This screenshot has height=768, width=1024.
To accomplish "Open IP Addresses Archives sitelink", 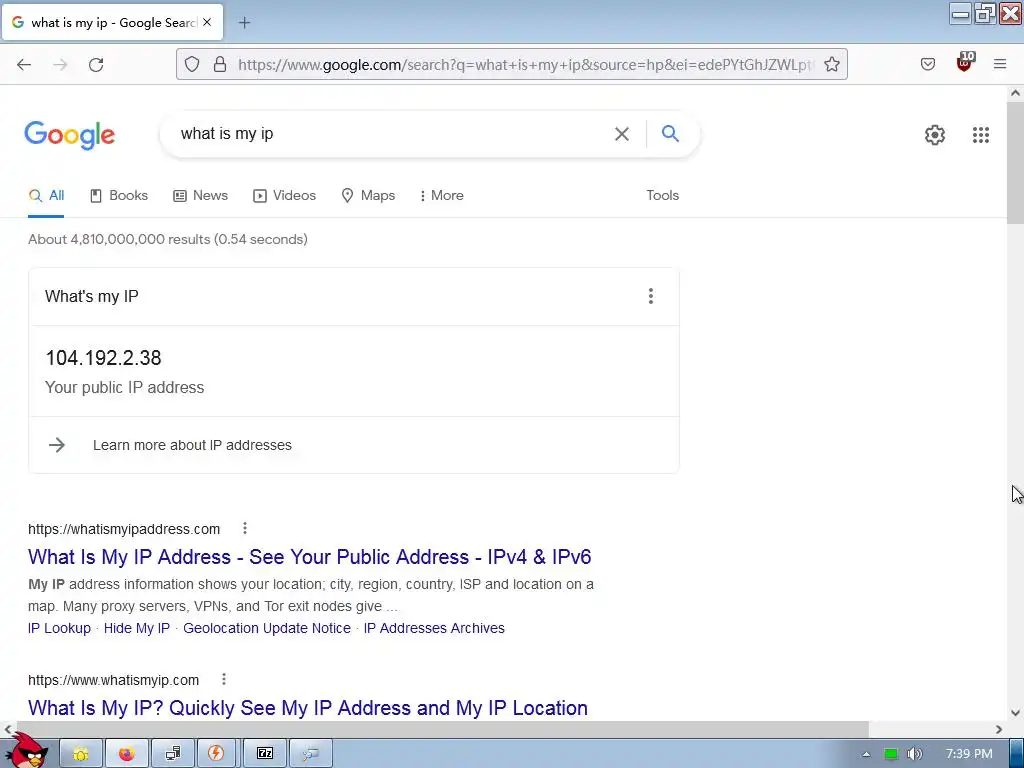I will coord(434,628).
